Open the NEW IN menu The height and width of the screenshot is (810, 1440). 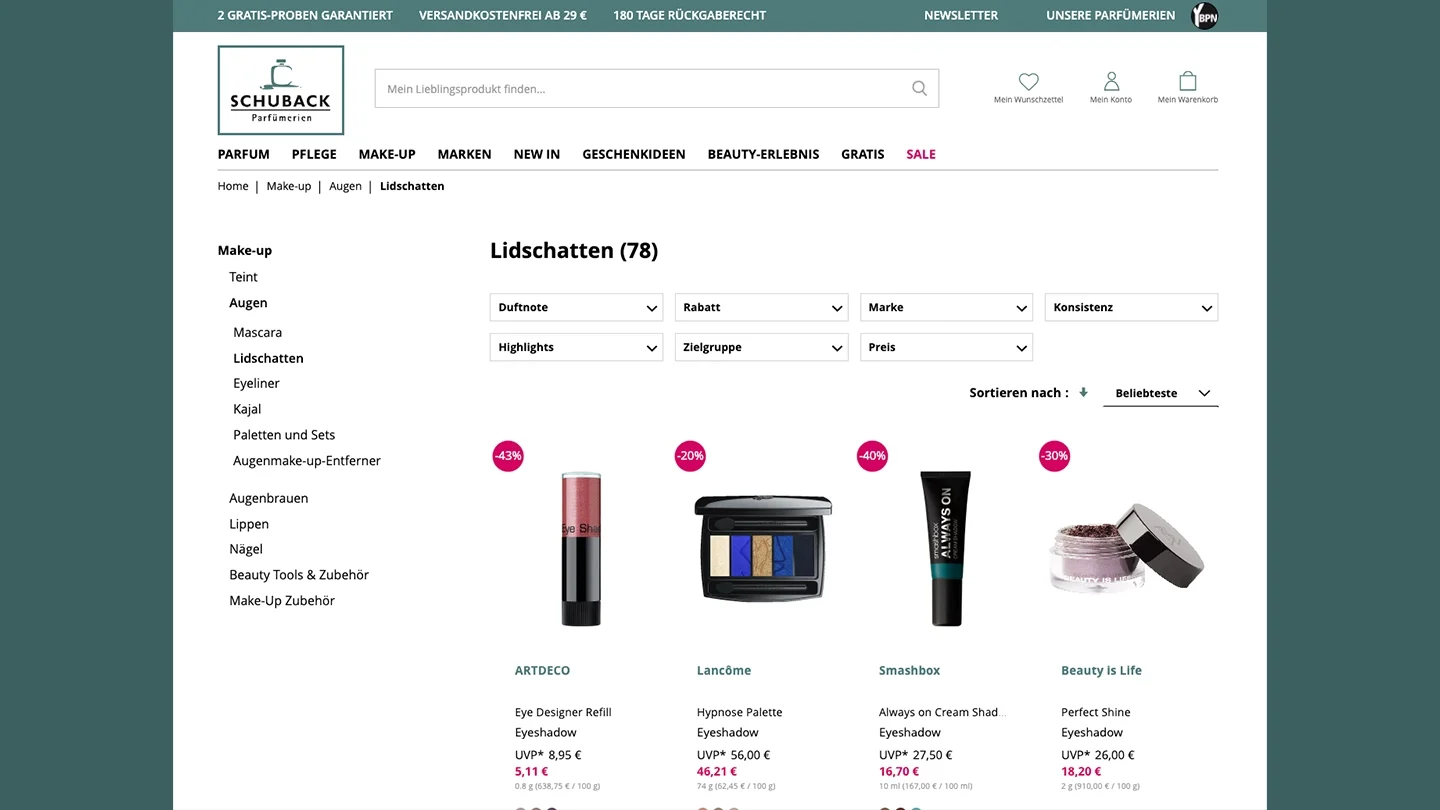click(537, 154)
